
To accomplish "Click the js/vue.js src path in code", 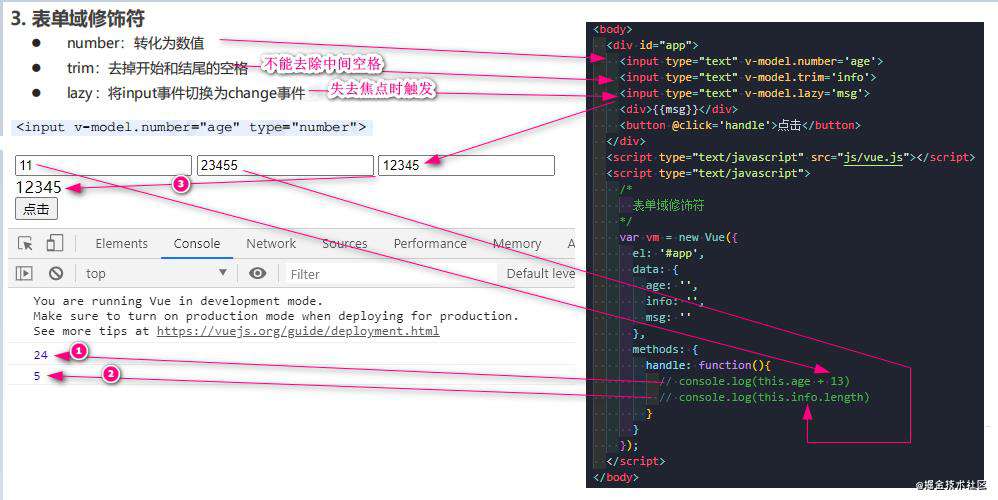I will (873, 157).
